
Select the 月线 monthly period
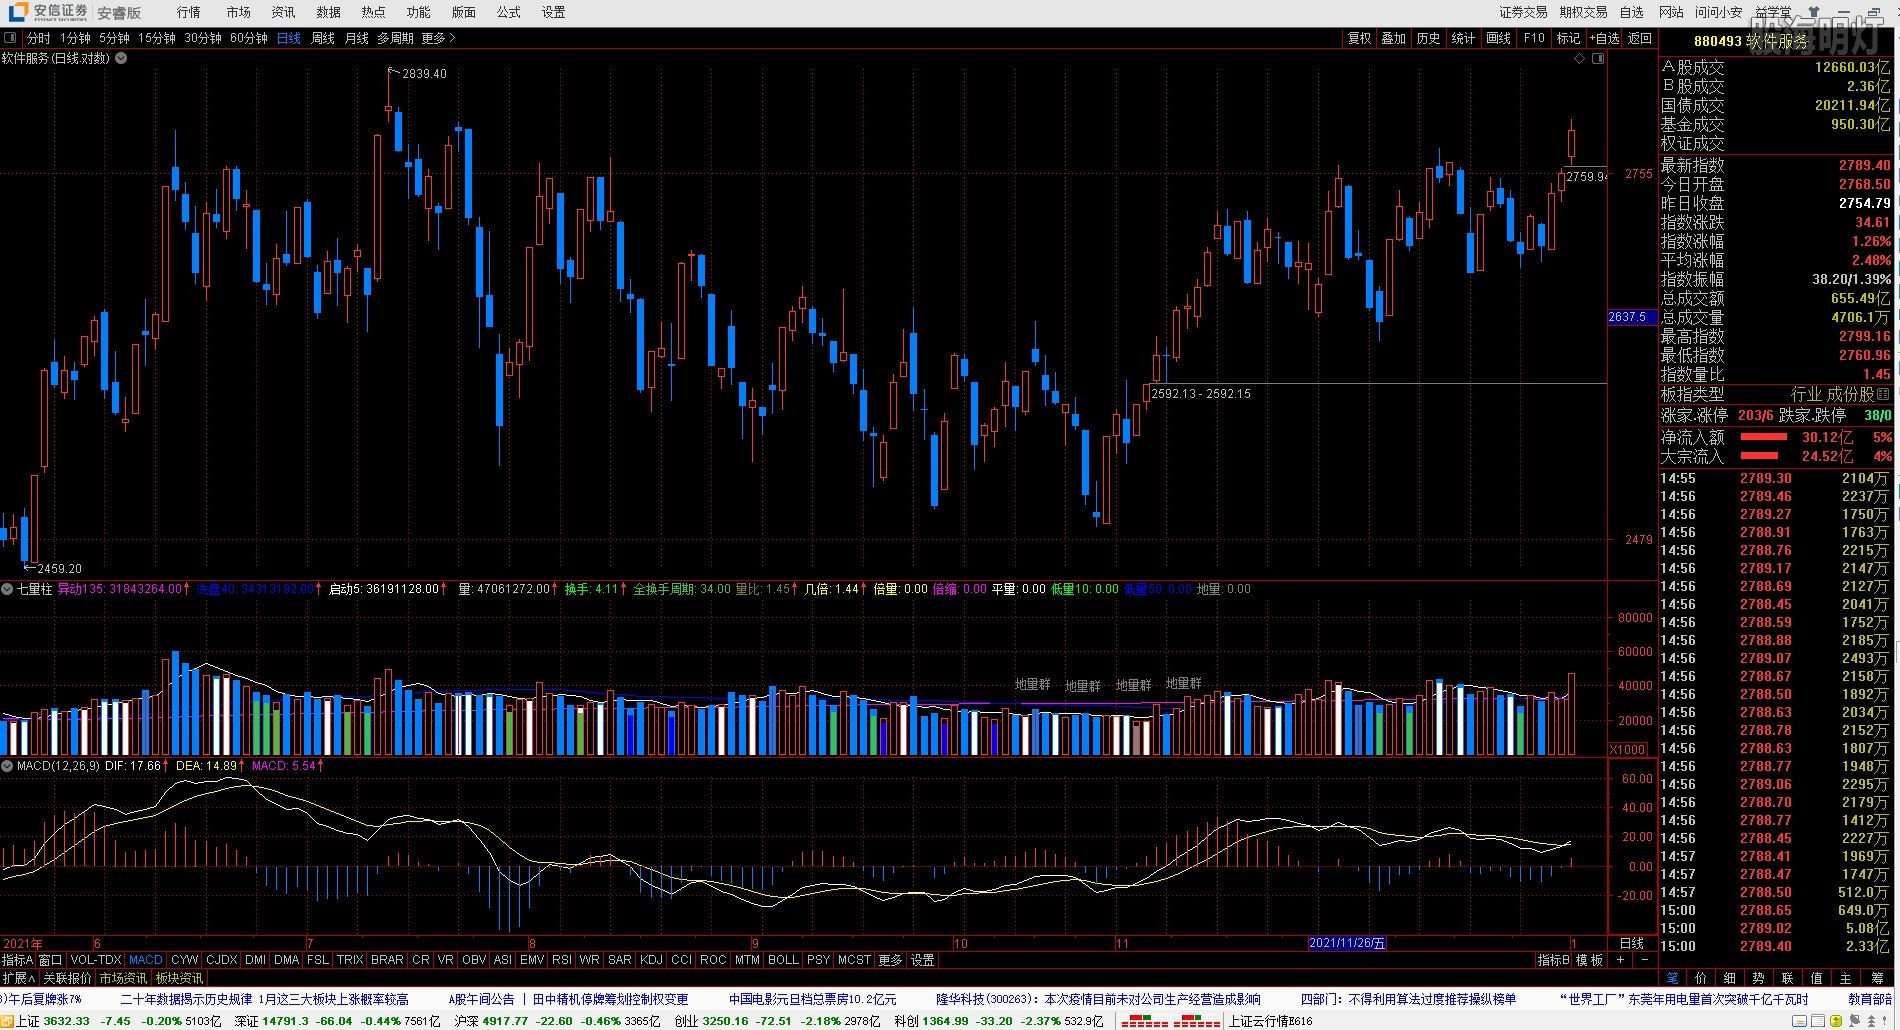[357, 38]
